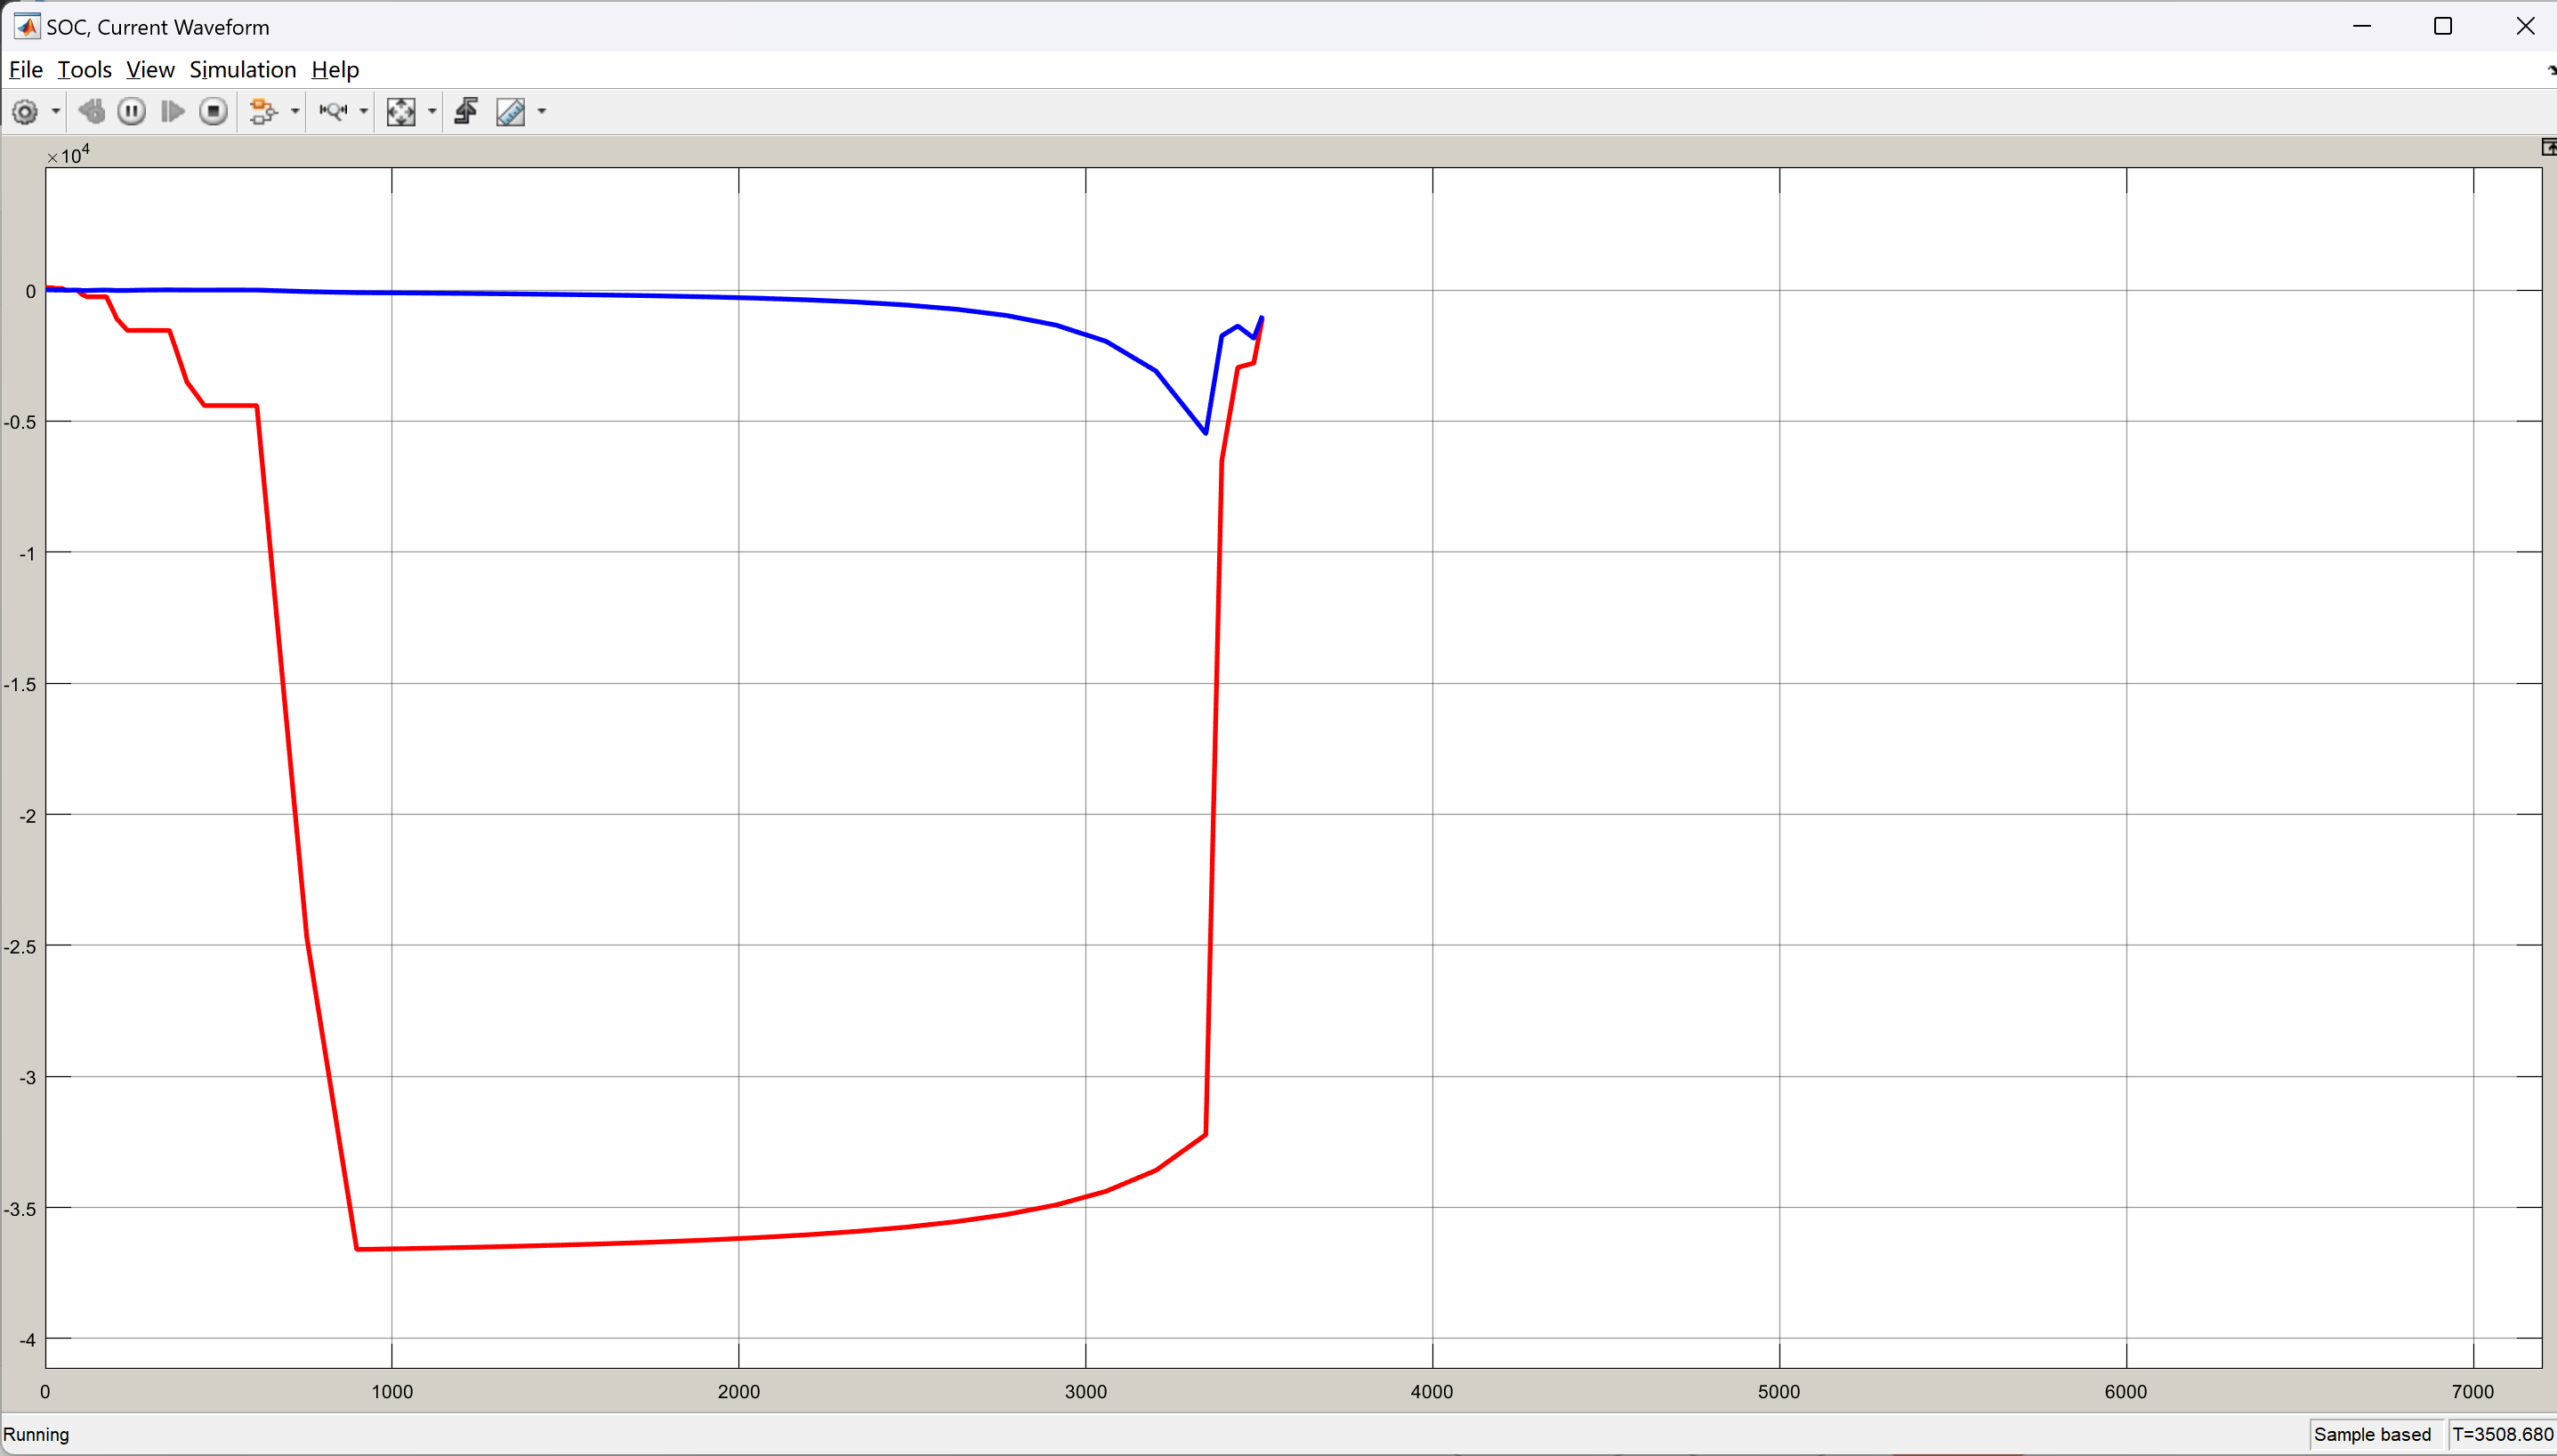2557x1456 pixels.
Task: Select the Zoom X-axis tool
Action: tap(333, 111)
